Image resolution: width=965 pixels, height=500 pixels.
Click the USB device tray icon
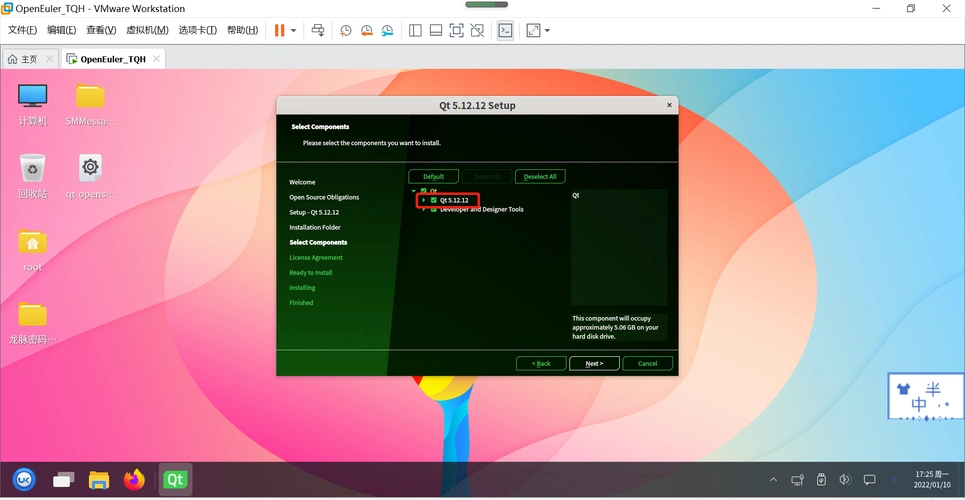click(x=821, y=480)
